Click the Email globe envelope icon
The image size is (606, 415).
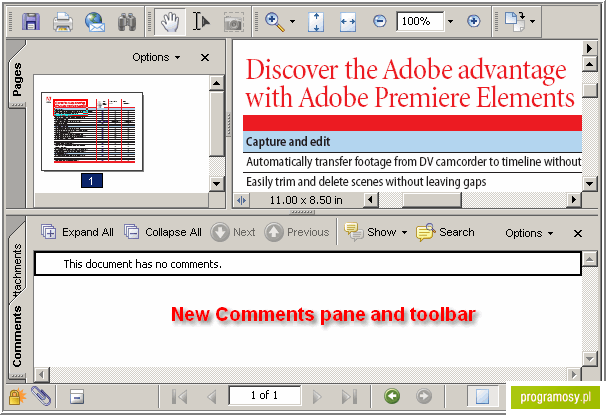pos(95,21)
